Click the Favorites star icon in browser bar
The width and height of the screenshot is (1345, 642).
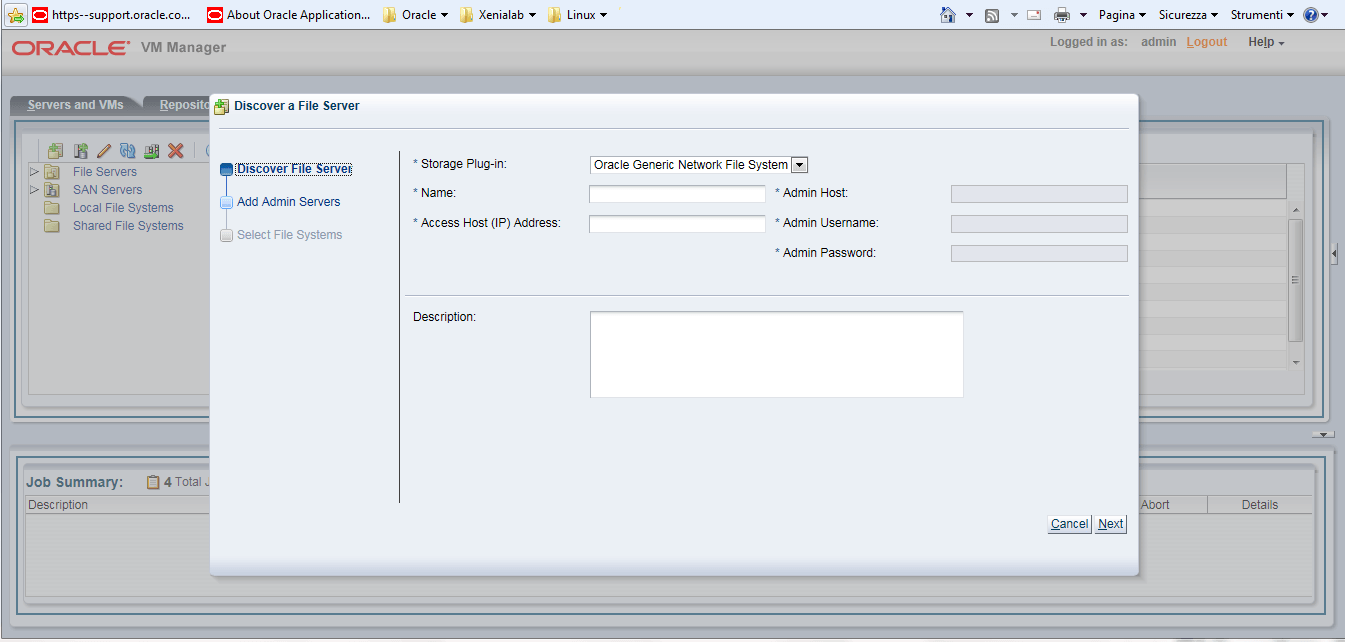tap(16, 15)
